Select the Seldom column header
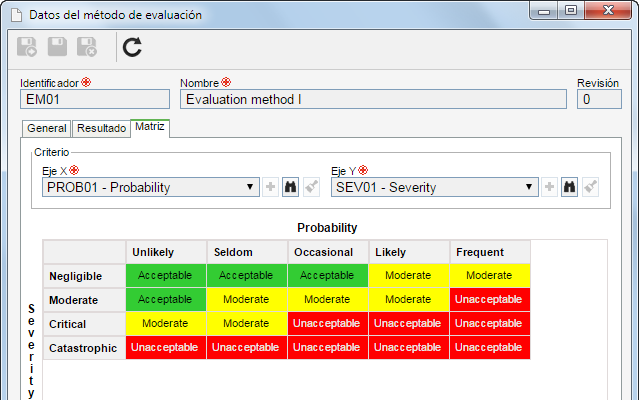The image size is (639, 400). 247,252
